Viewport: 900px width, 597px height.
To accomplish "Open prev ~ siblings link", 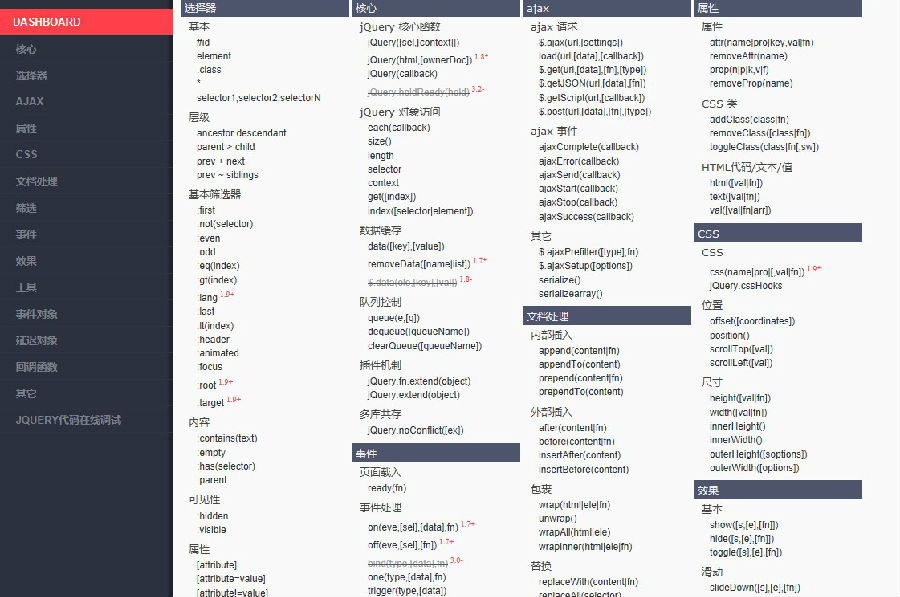I will coord(227,175).
